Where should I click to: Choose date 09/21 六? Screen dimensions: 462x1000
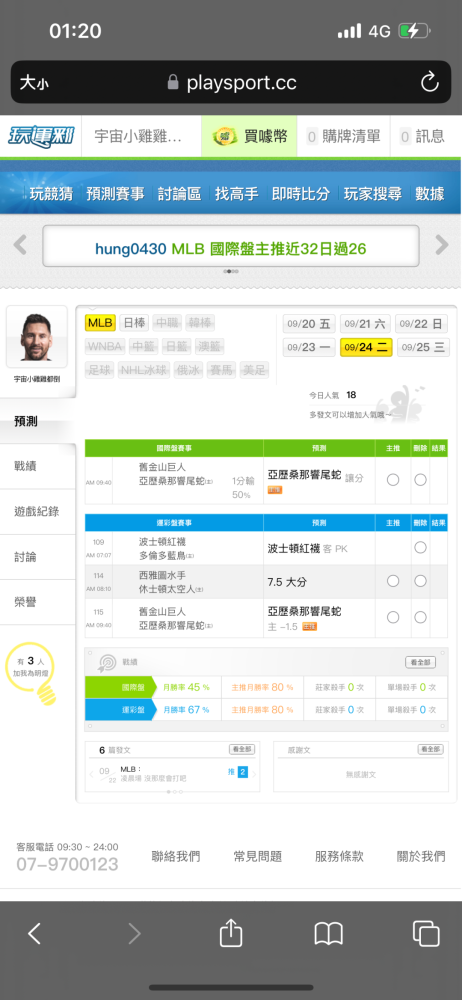365,324
